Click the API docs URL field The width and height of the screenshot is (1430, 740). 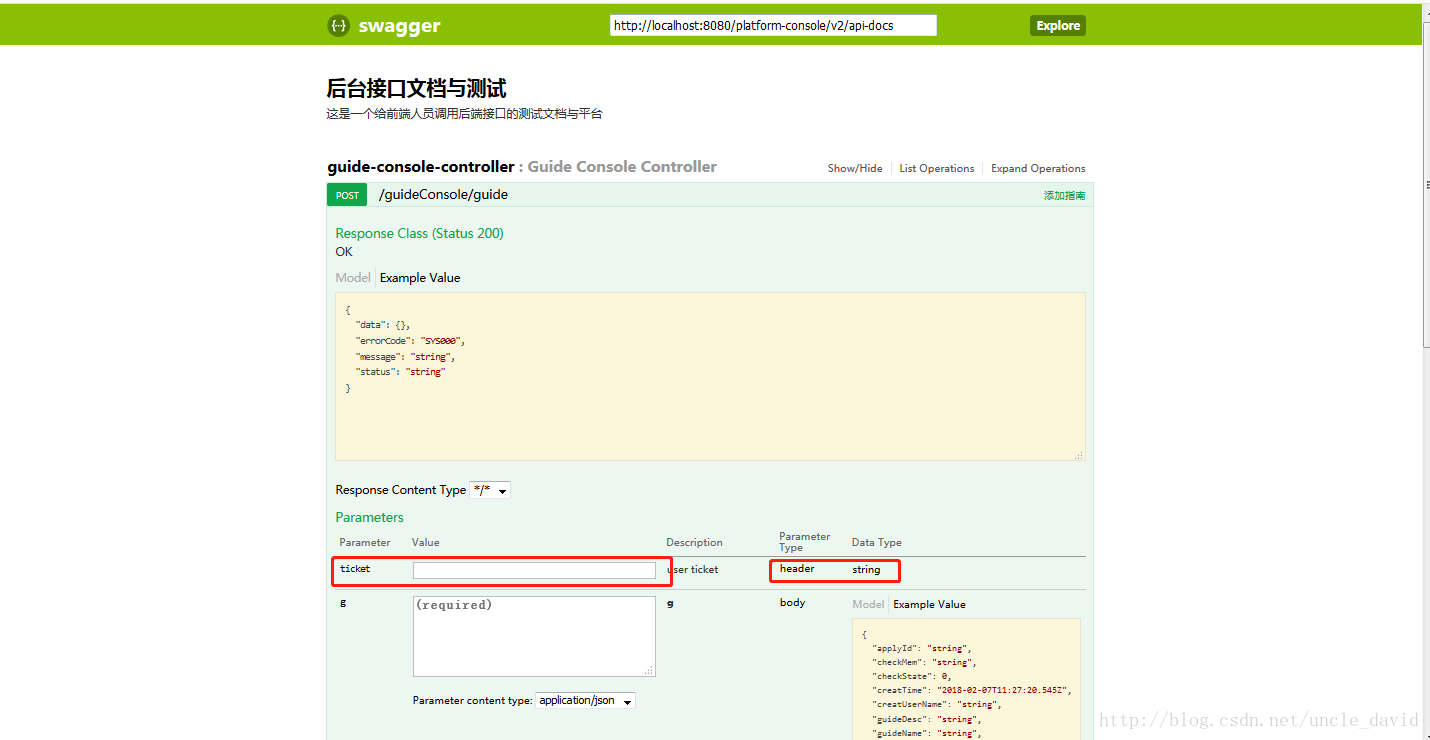pyautogui.click(x=773, y=25)
